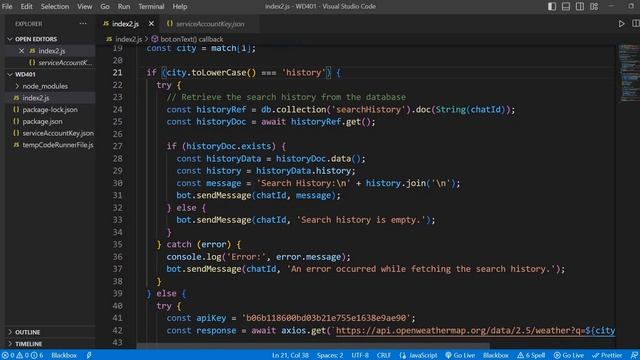The height and width of the screenshot is (360, 640).
Task: Change line ending via CRLF
Action: tap(384, 356)
